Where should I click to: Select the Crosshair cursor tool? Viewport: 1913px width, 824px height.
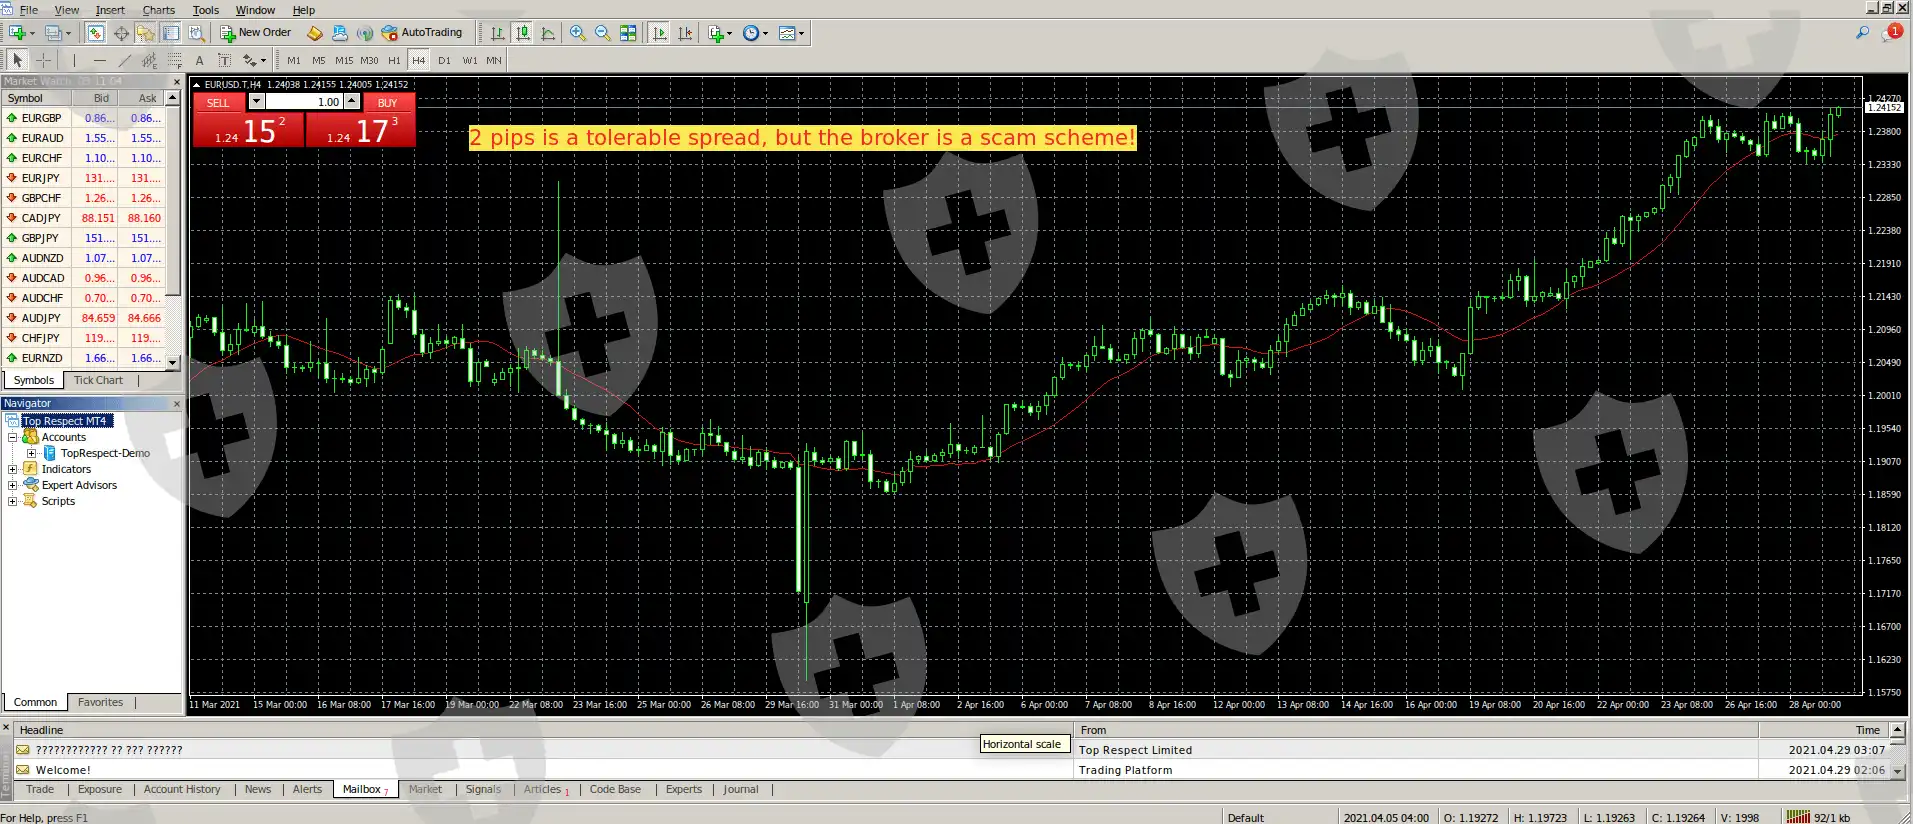pos(43,61)
